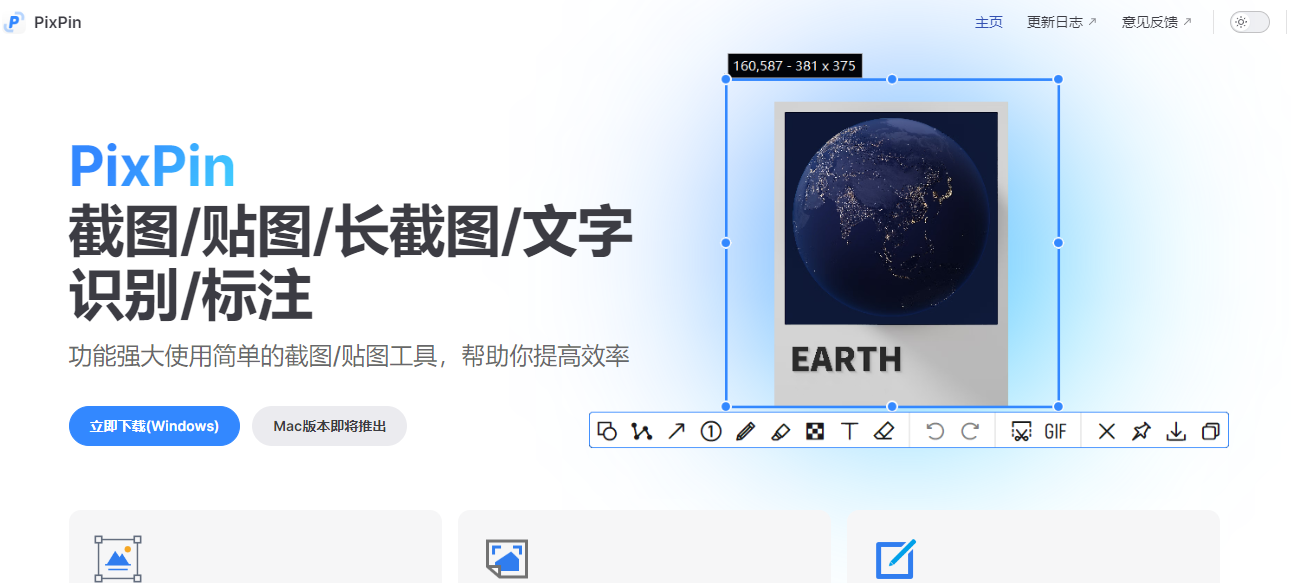Select the polyline tool
1291x583 pixels.
641,431
